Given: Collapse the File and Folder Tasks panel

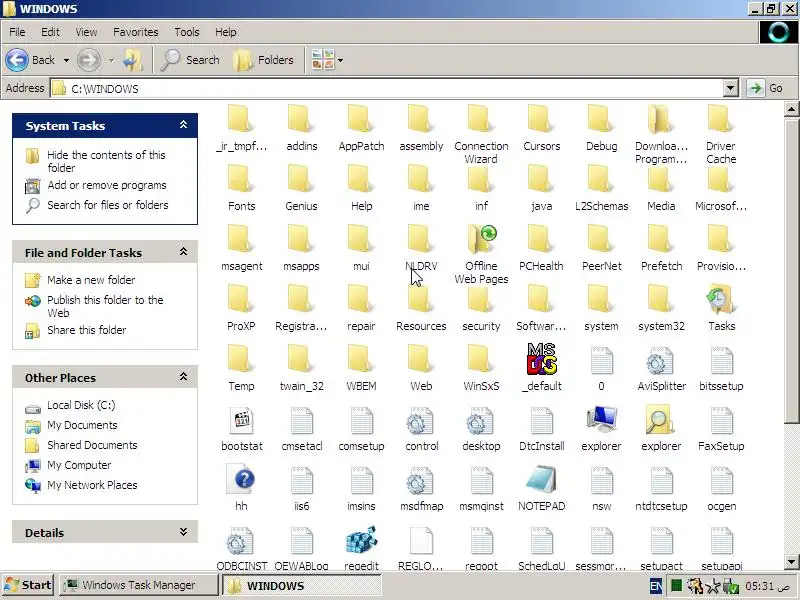Looking at the screenshot, I should coord(184,252).
